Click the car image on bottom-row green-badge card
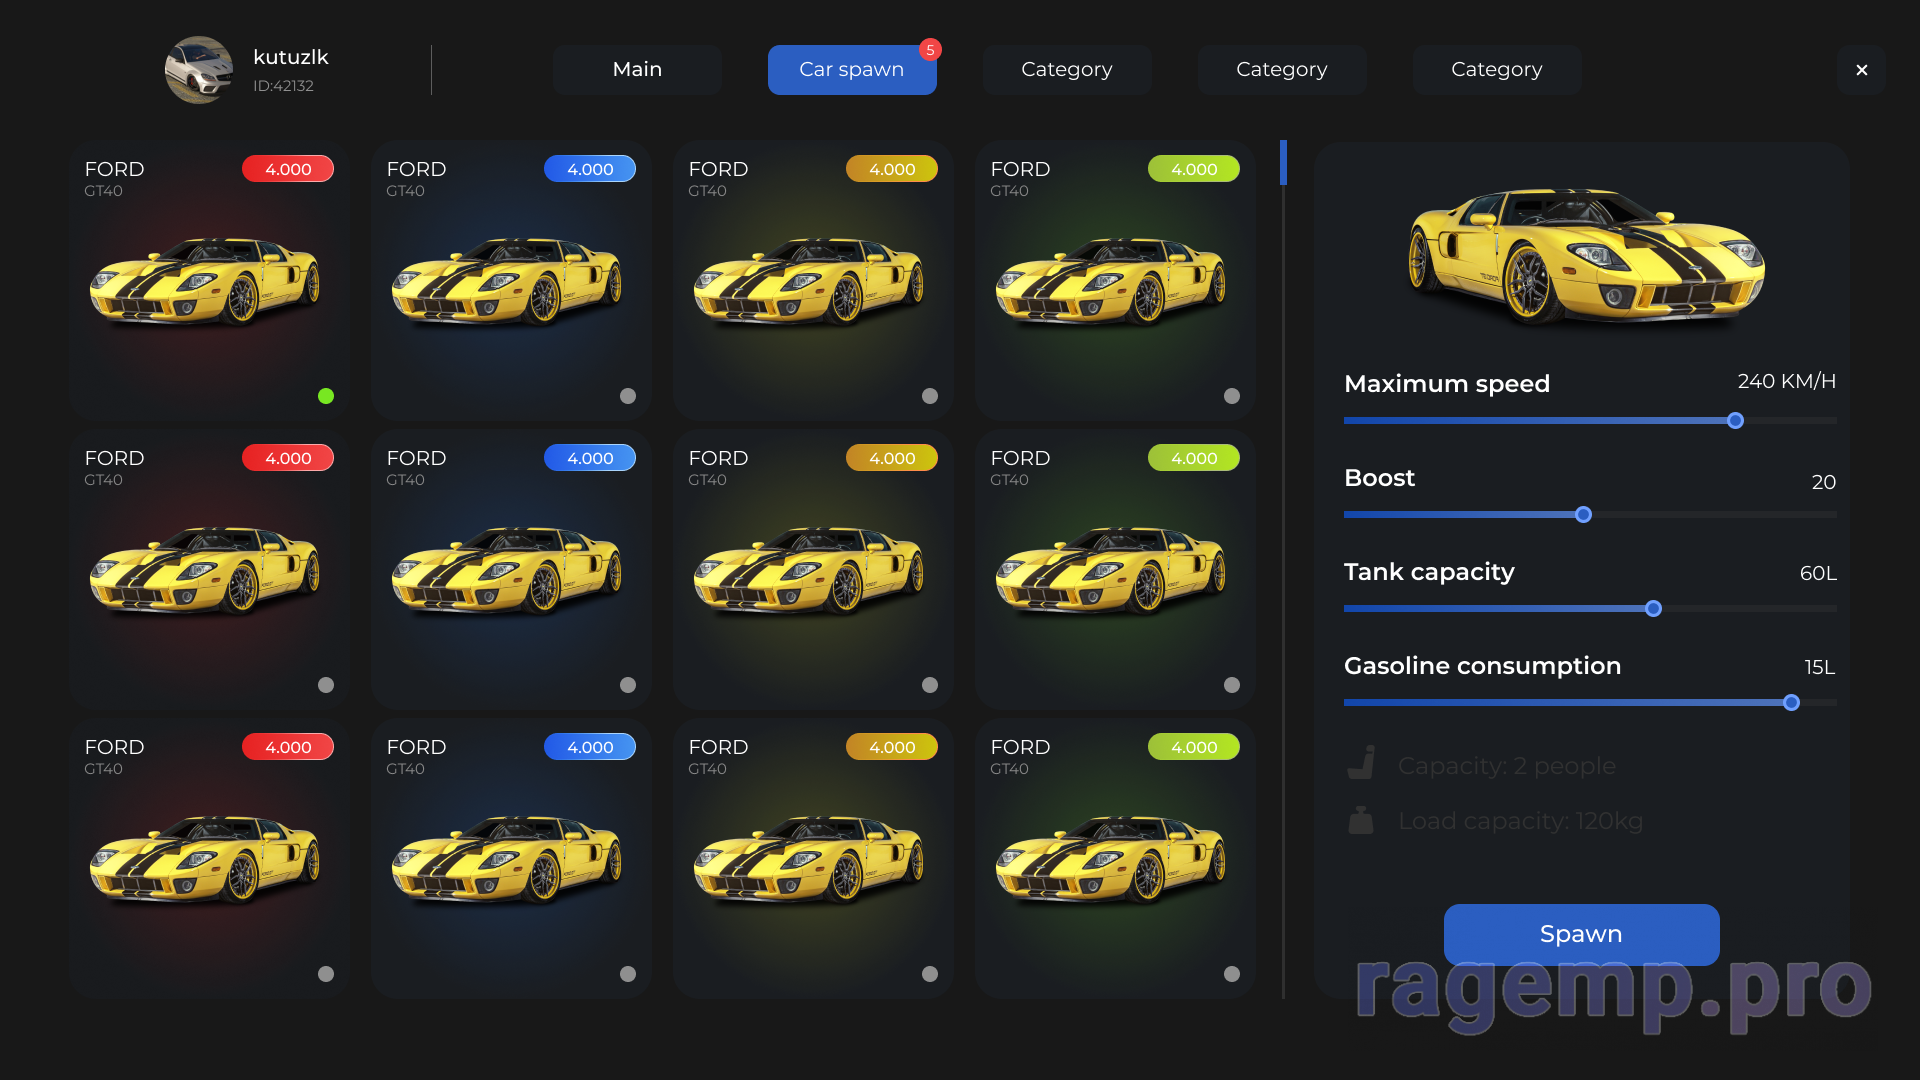 tap(1112, 859)
